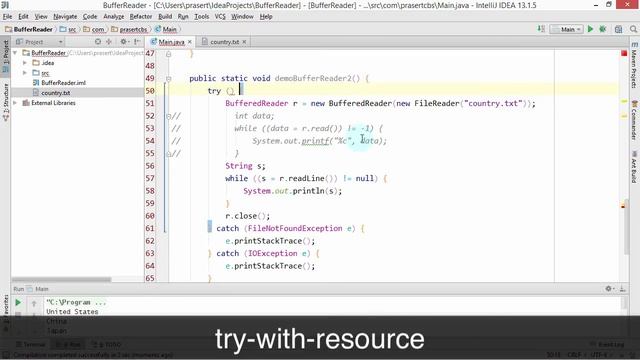This screenshot has height=360, width=640.
Task: Click the prasertcbs breadcrumb in navigation bar
Action: tap(129, 29)
